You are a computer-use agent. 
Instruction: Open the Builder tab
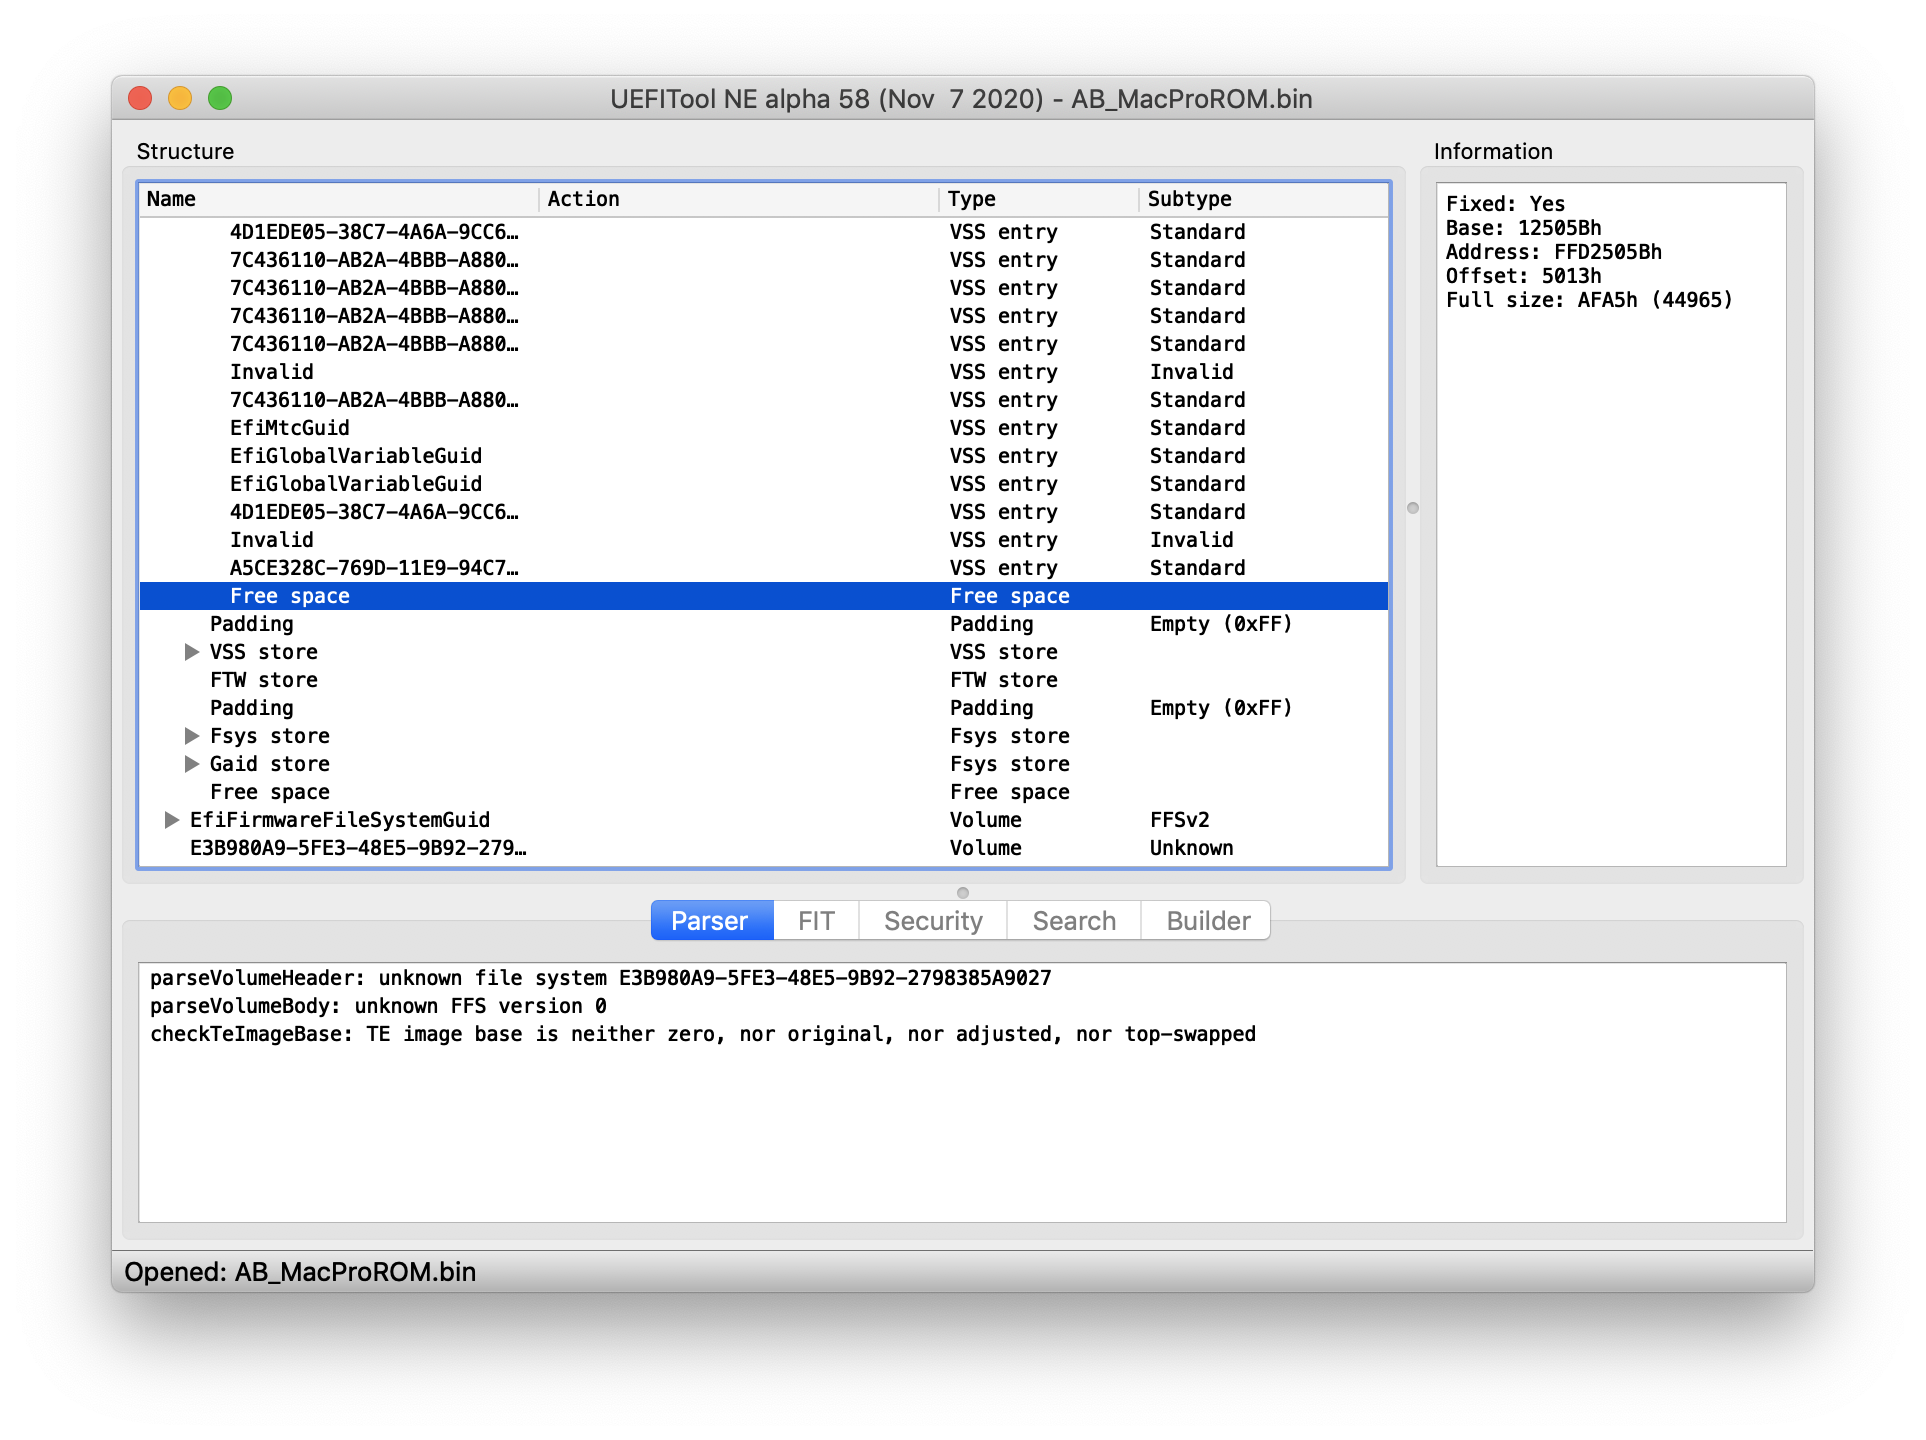click(x=1207, y=921)
